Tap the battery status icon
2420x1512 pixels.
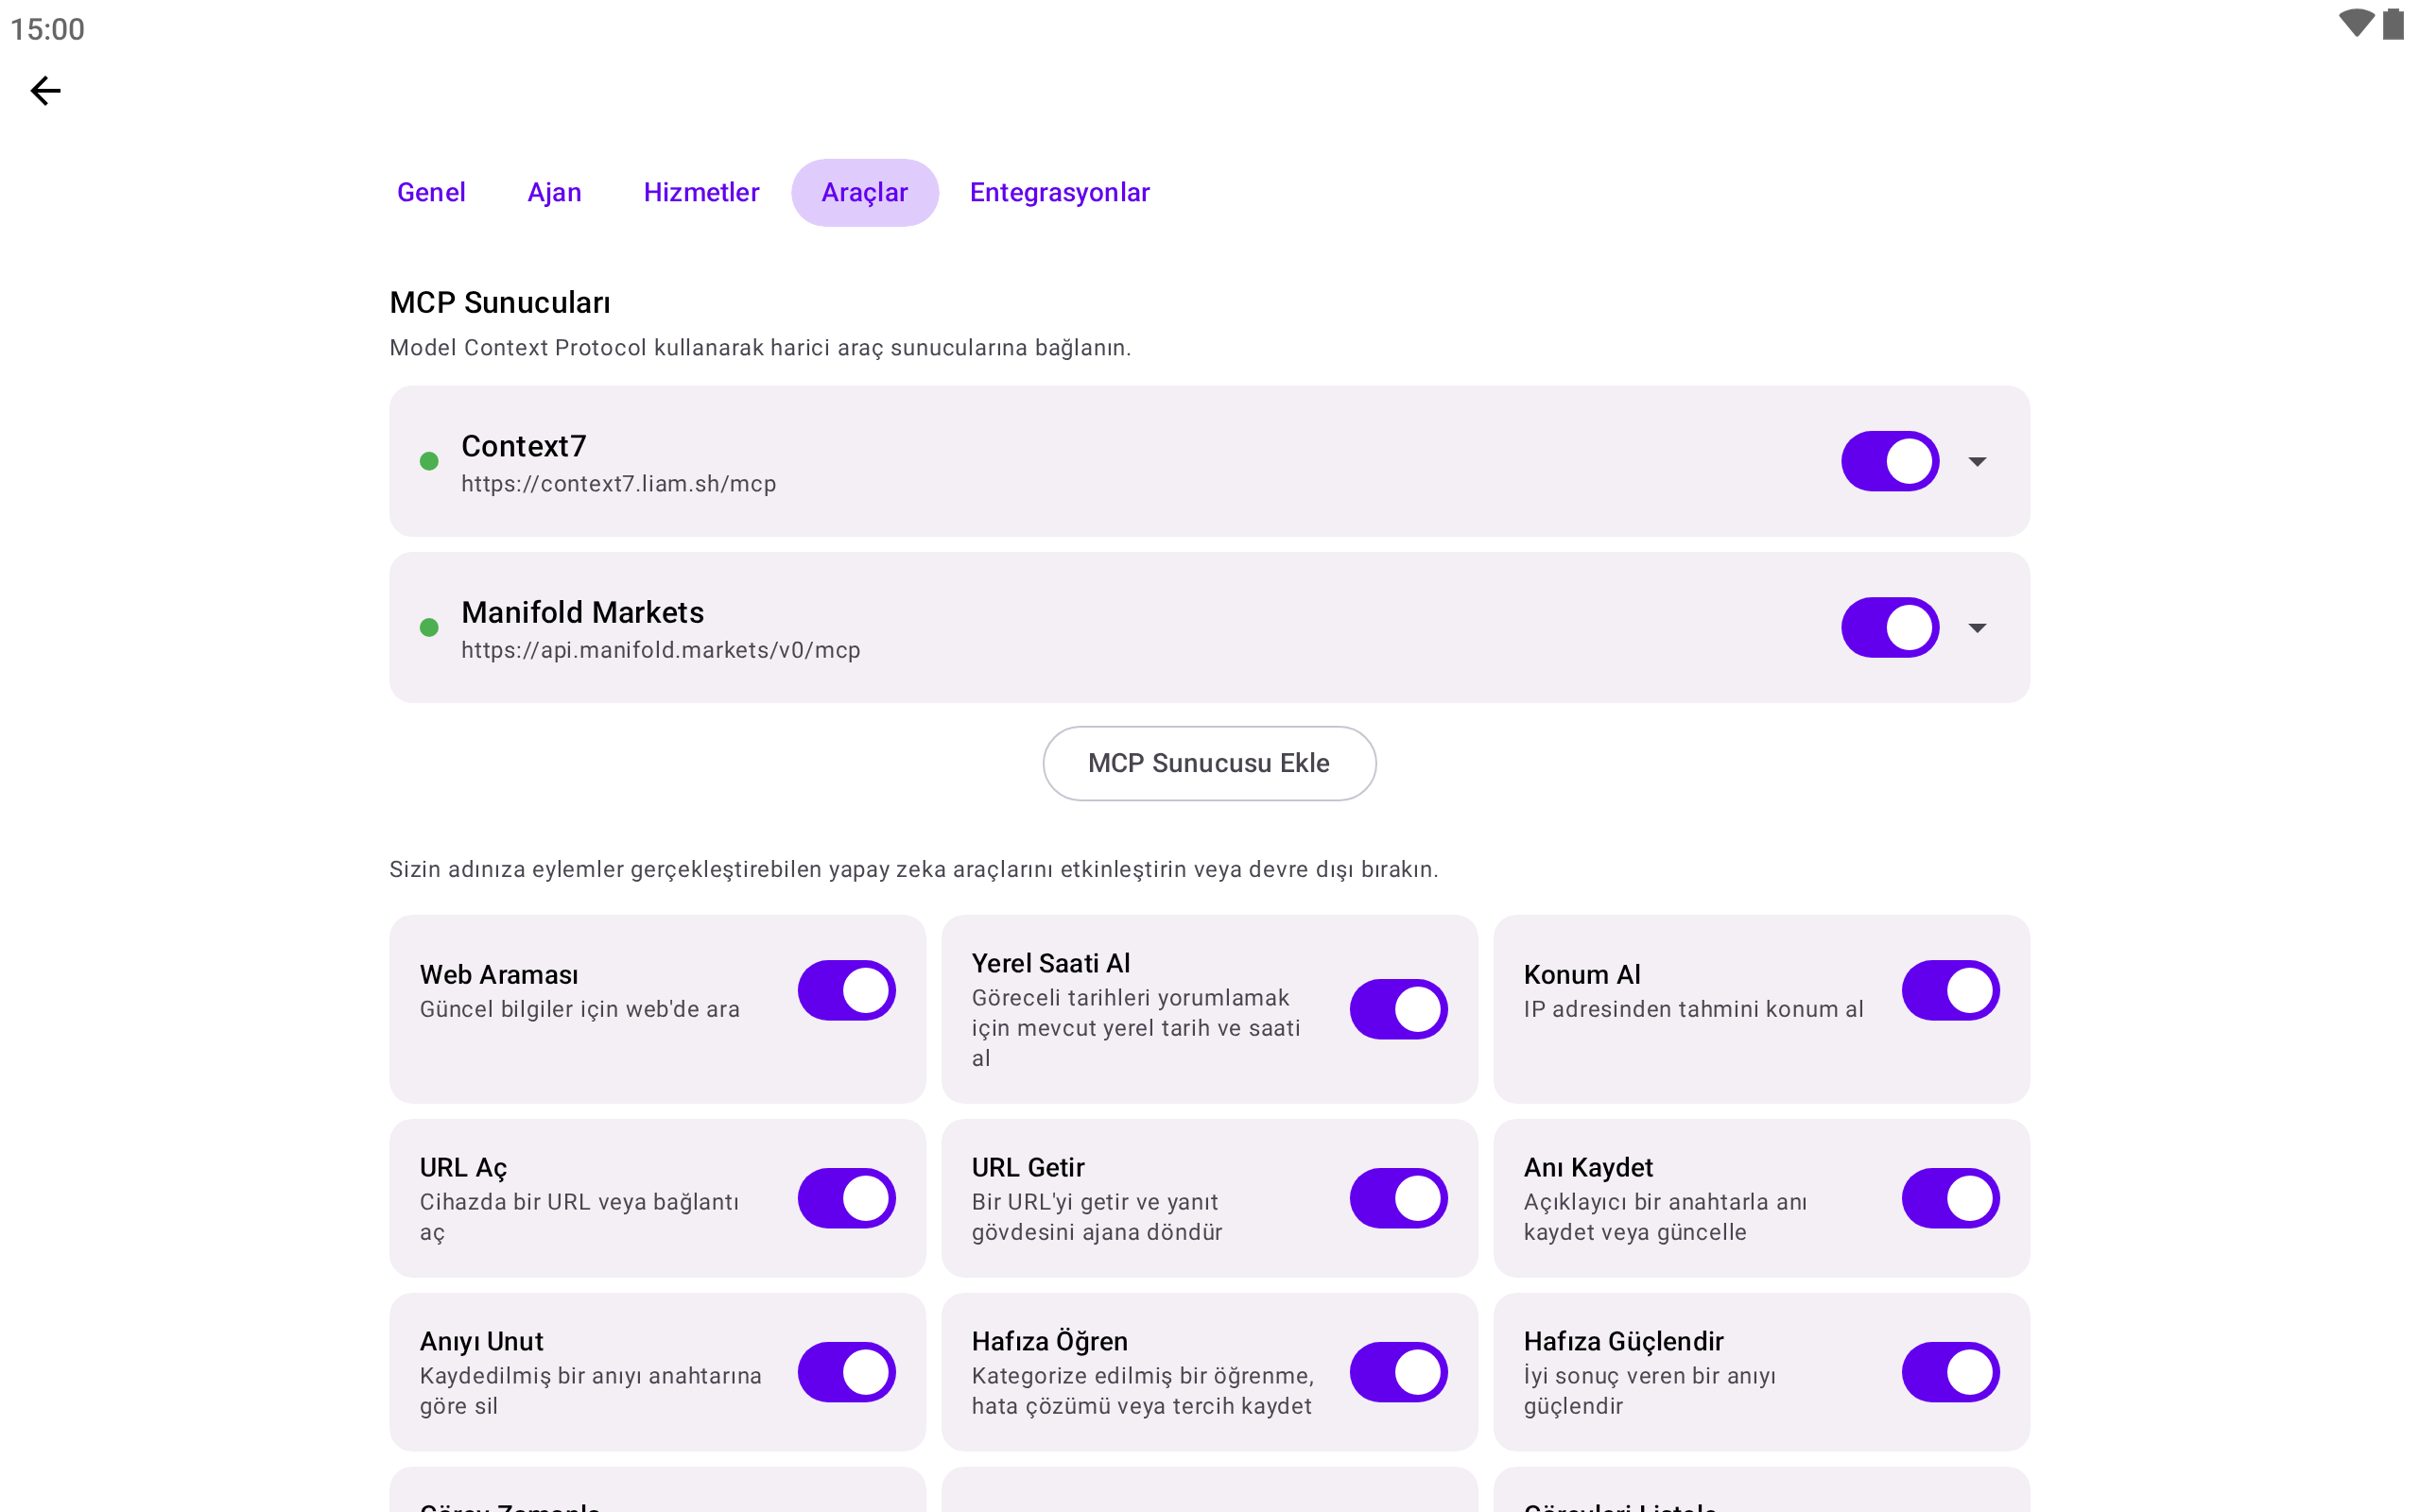point(2393,24)
